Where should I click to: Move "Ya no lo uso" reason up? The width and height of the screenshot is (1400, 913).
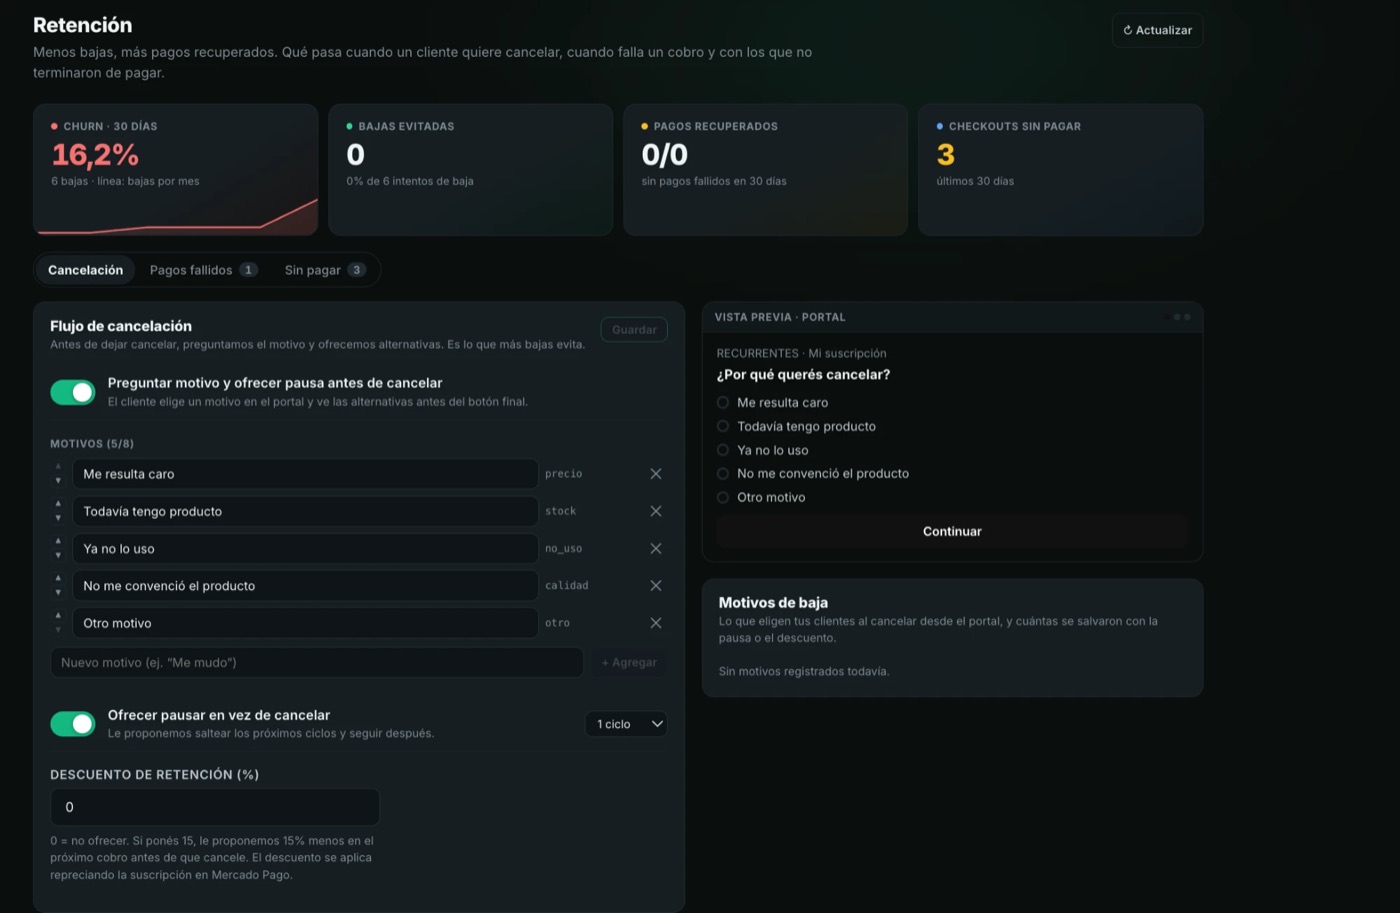(58, 541)
